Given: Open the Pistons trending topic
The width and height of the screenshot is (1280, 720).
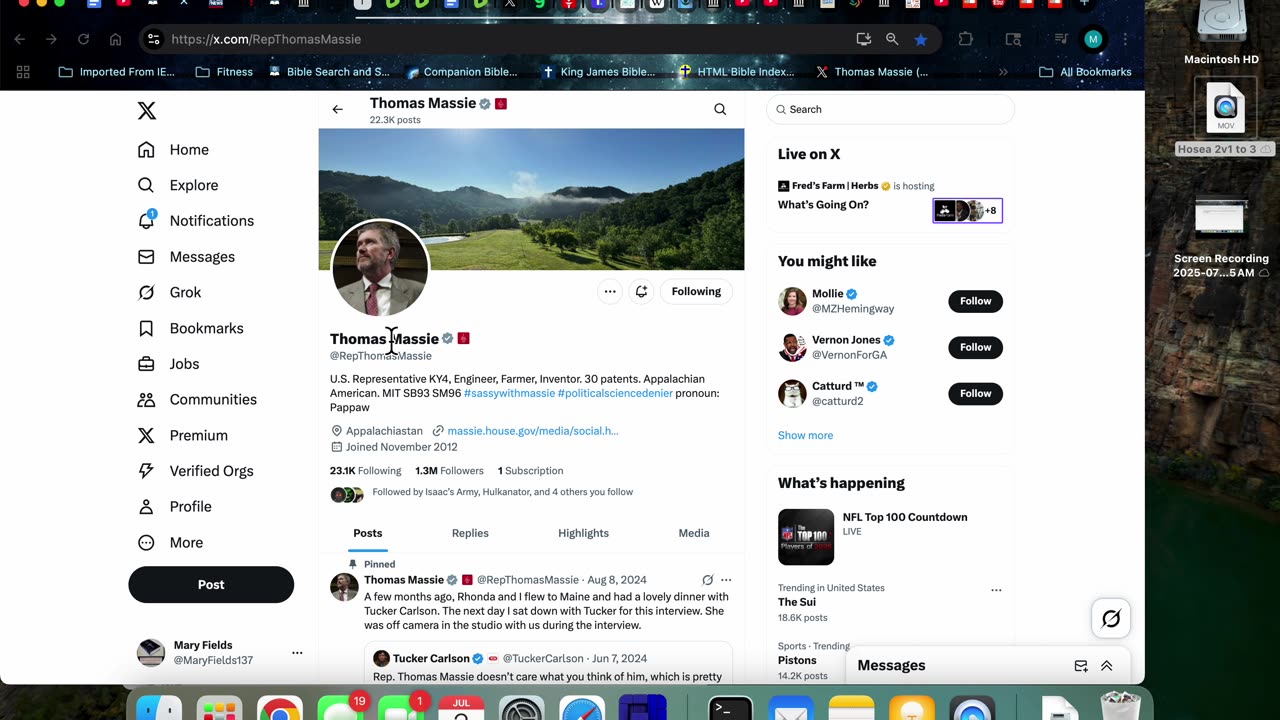Looking at the screenshot, I should tap(797, 660).
